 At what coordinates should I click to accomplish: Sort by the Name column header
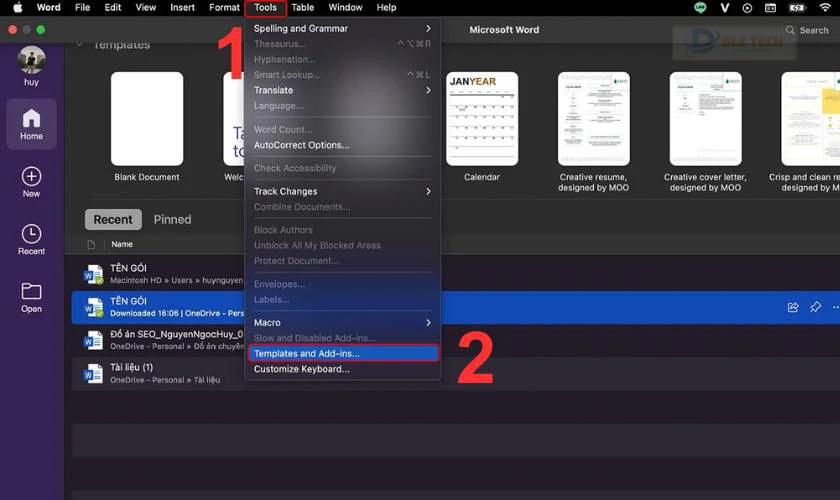[122, 244]
